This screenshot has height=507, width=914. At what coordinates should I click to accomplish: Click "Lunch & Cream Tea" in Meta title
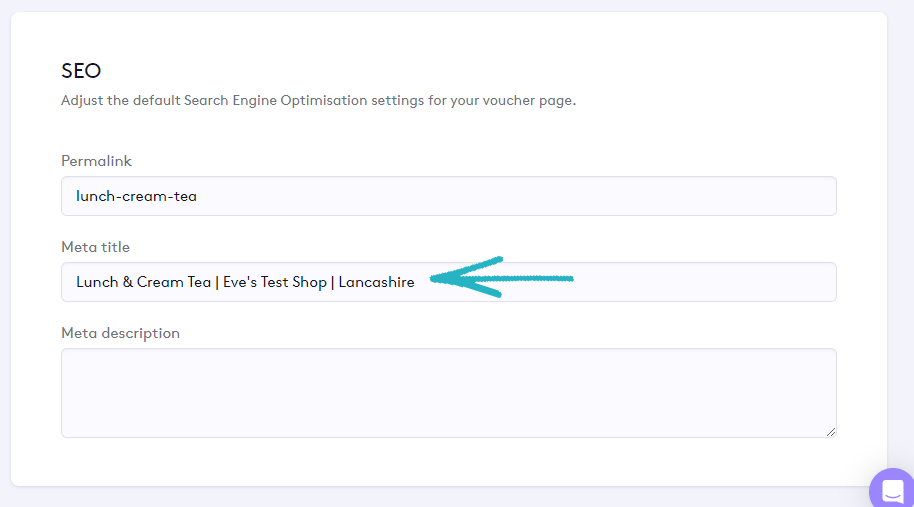(x=143, y=282)
